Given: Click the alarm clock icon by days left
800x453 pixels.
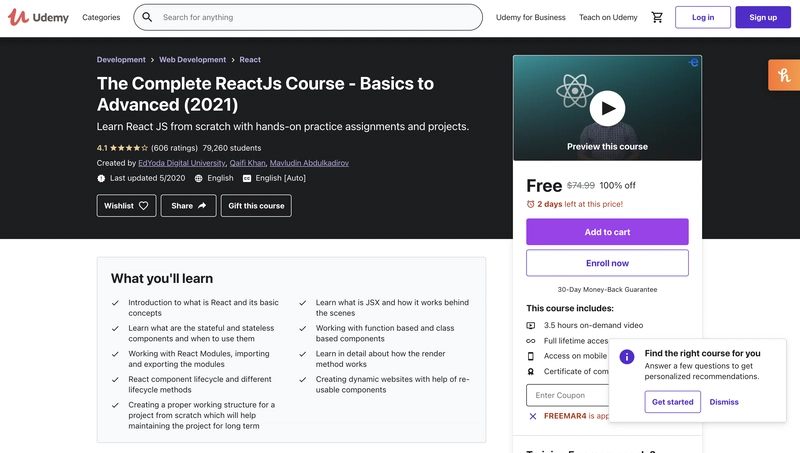Looking at the screenshot, I should point(531,204).
